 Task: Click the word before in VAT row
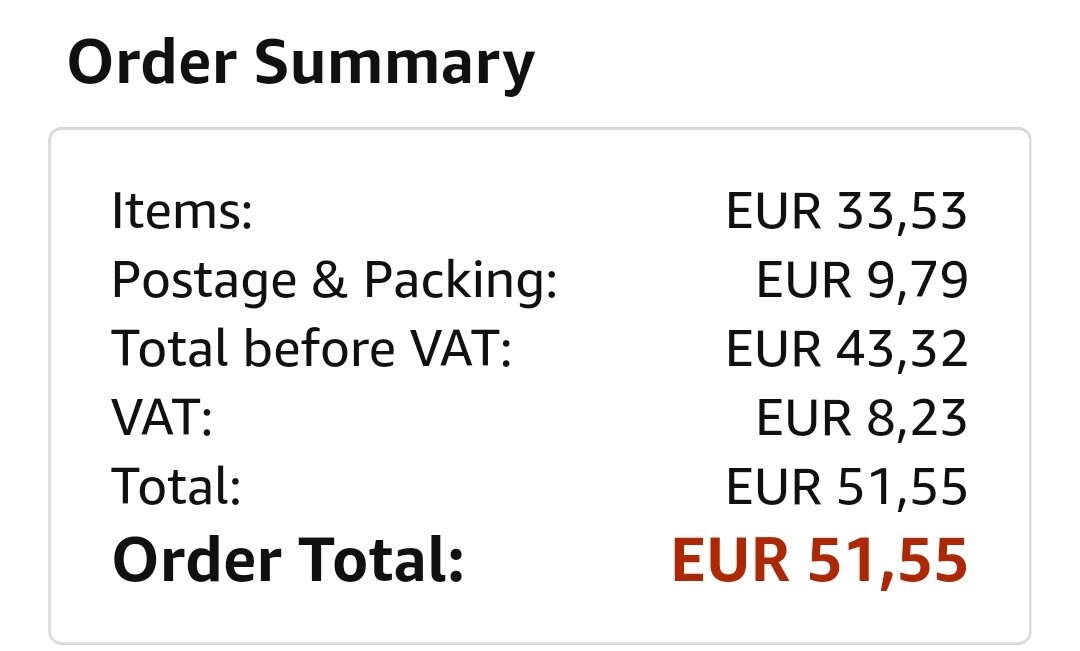coord(320,348)
